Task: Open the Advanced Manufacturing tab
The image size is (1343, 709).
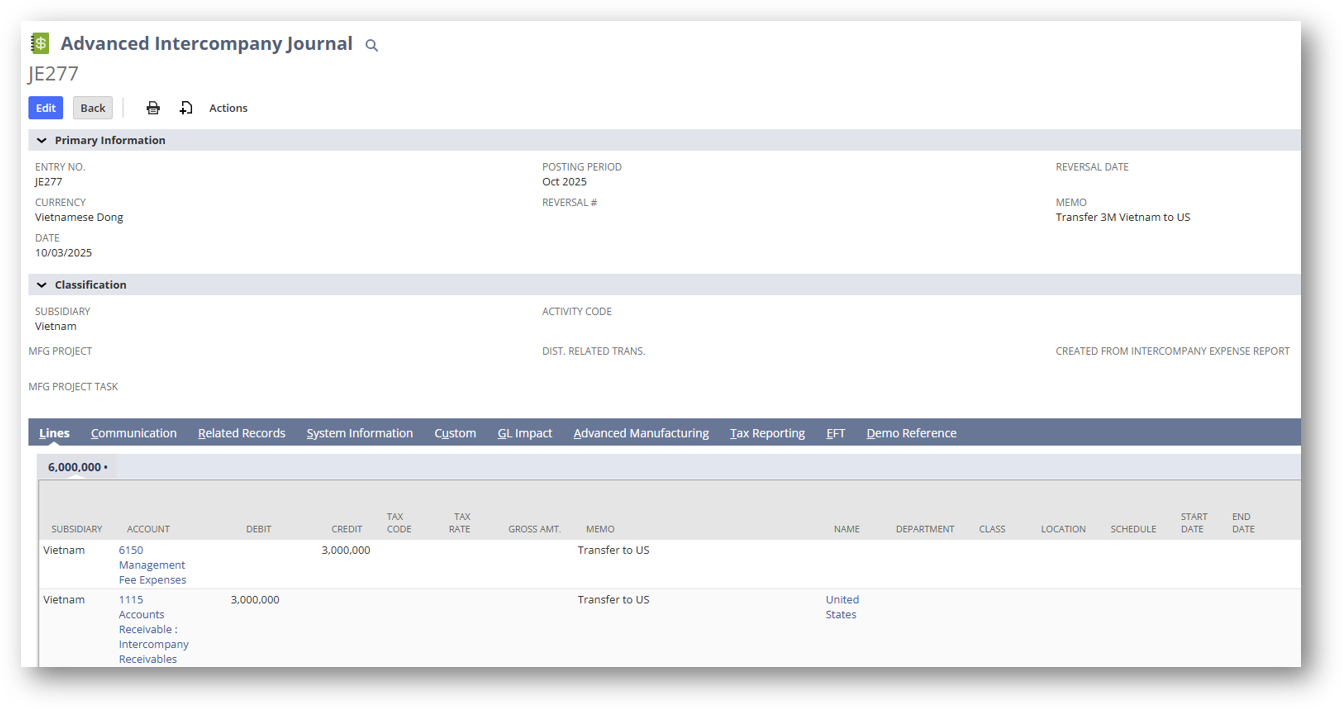Action: [641, 432]
